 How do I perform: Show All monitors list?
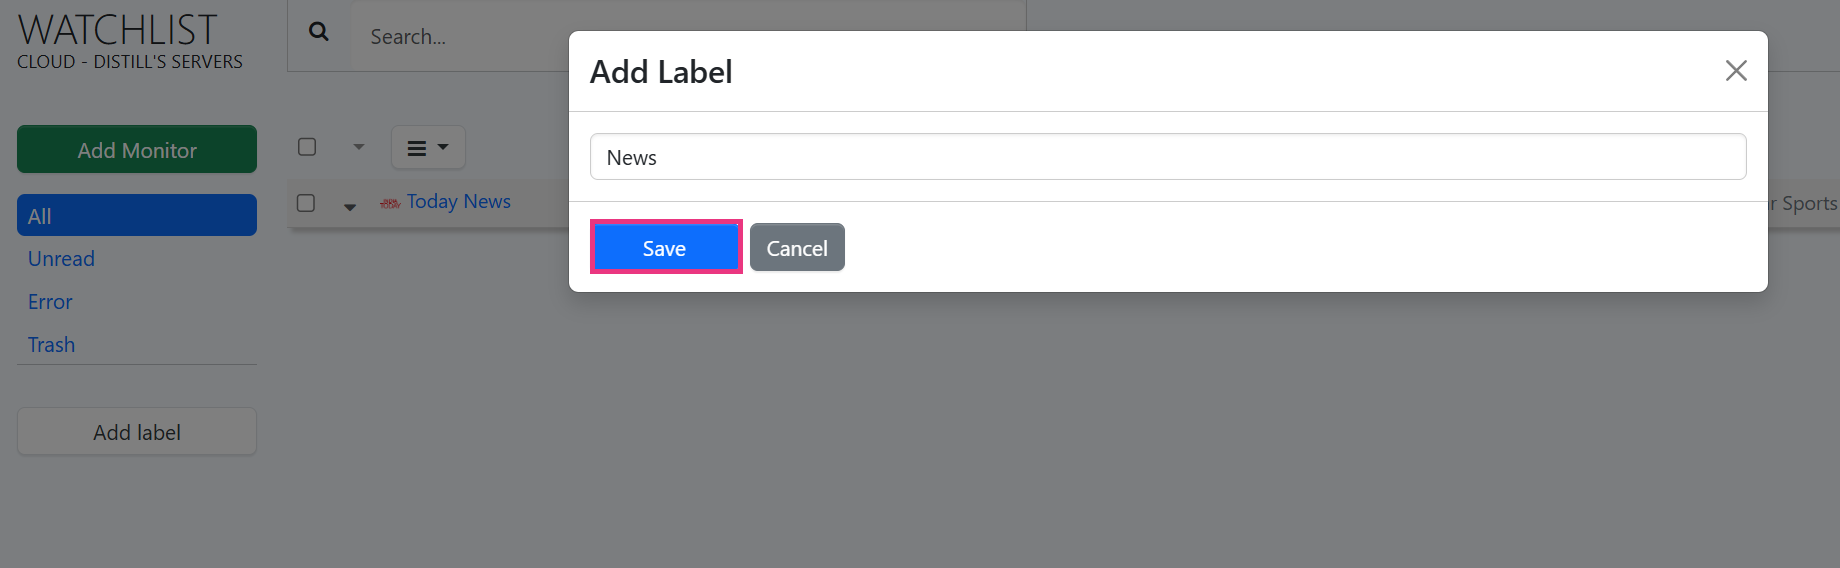[137, 216]
